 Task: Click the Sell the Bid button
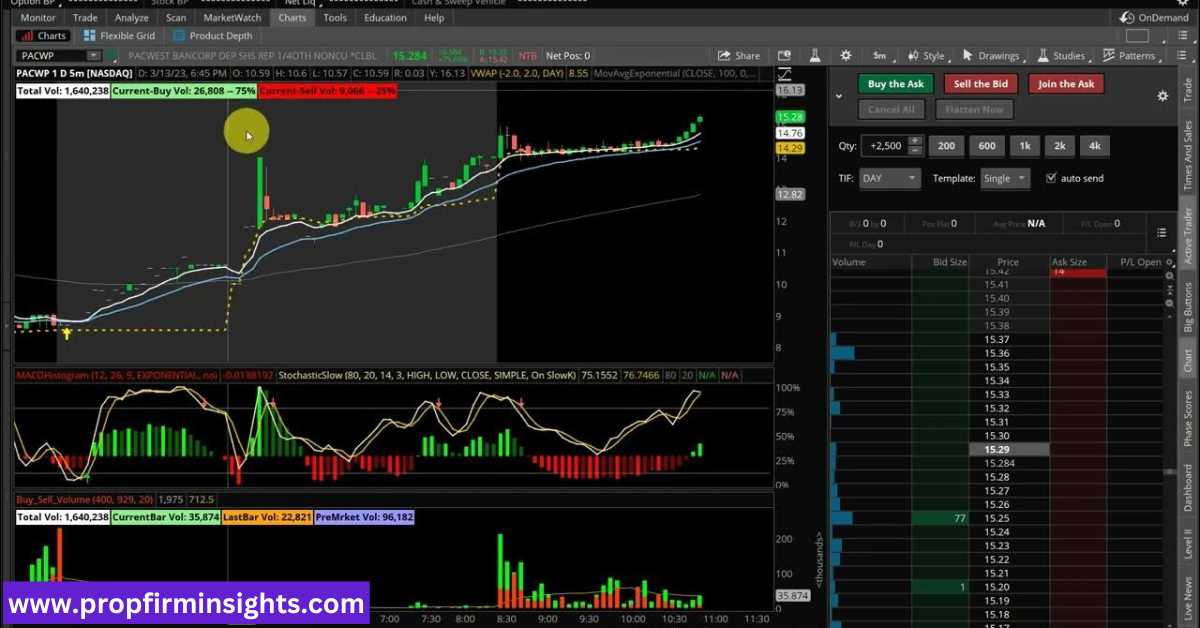click(980, 84)
